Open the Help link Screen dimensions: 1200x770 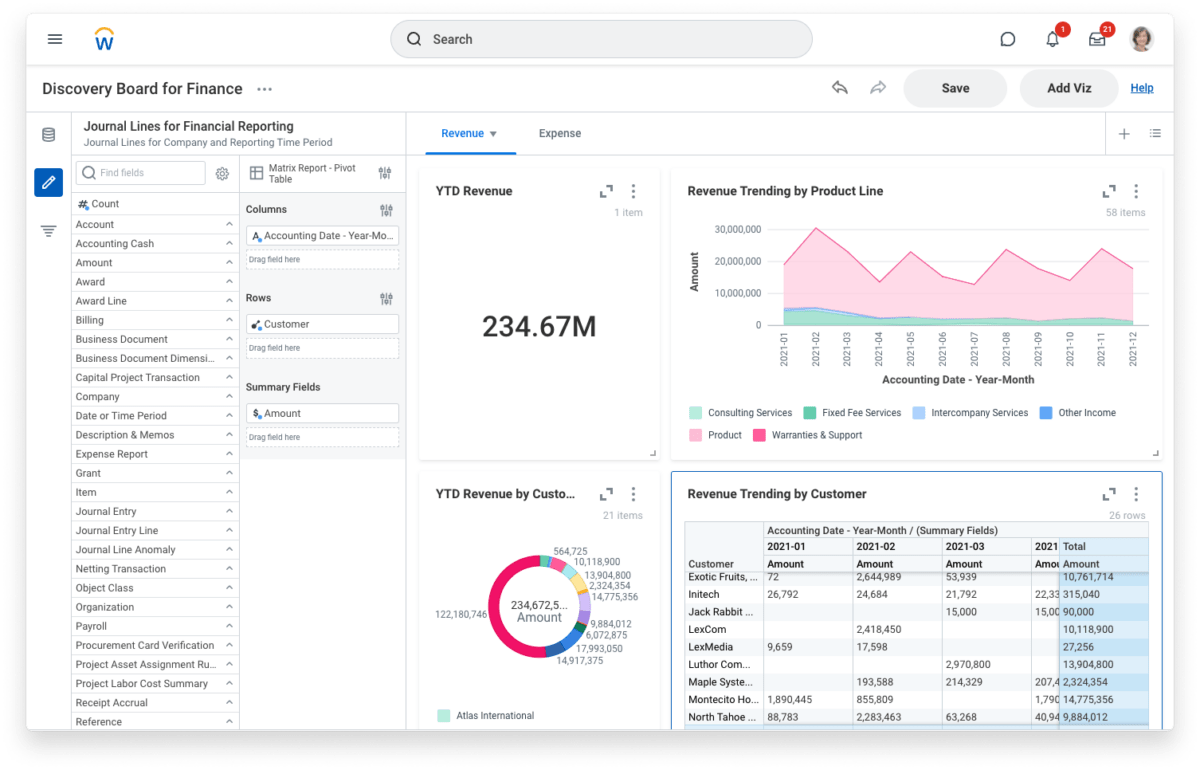point(1142,88)
